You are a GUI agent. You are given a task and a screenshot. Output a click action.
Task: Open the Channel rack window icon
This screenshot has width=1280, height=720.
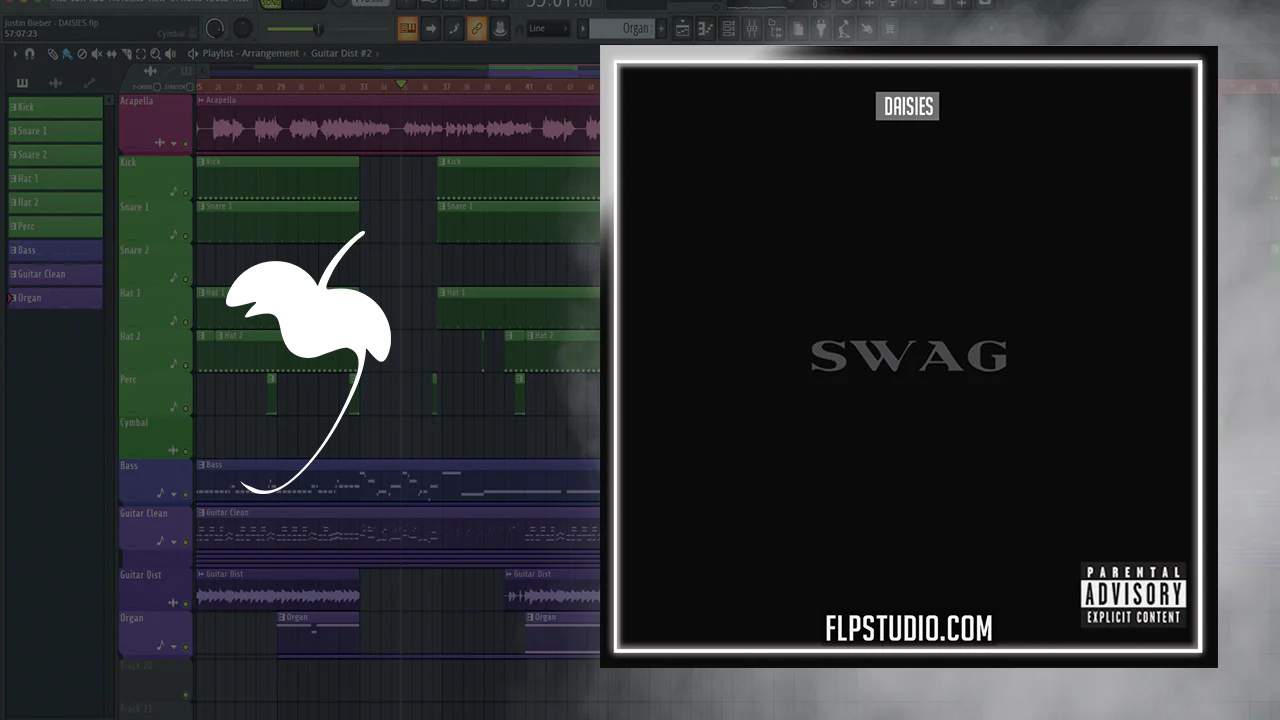click(729, 29)
